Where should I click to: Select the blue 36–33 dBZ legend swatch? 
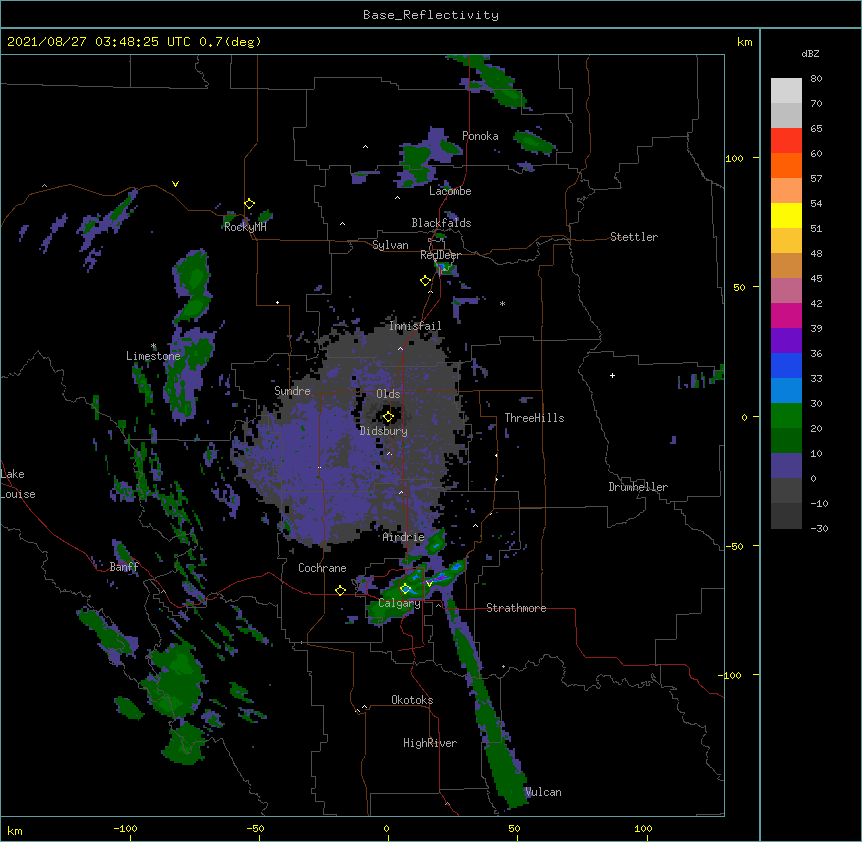[x=786, y=365]
